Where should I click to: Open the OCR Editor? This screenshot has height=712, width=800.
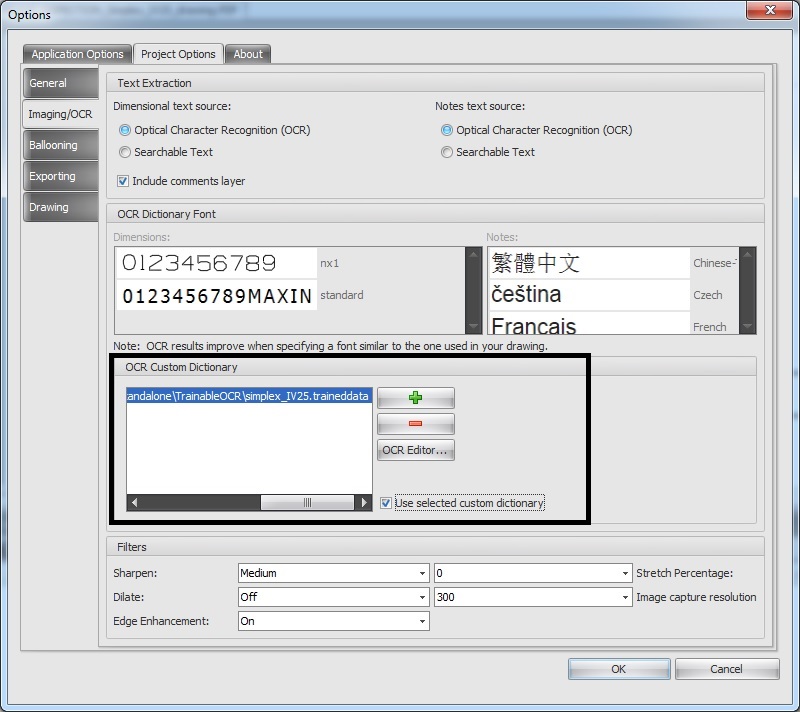[x=416, y=451]
